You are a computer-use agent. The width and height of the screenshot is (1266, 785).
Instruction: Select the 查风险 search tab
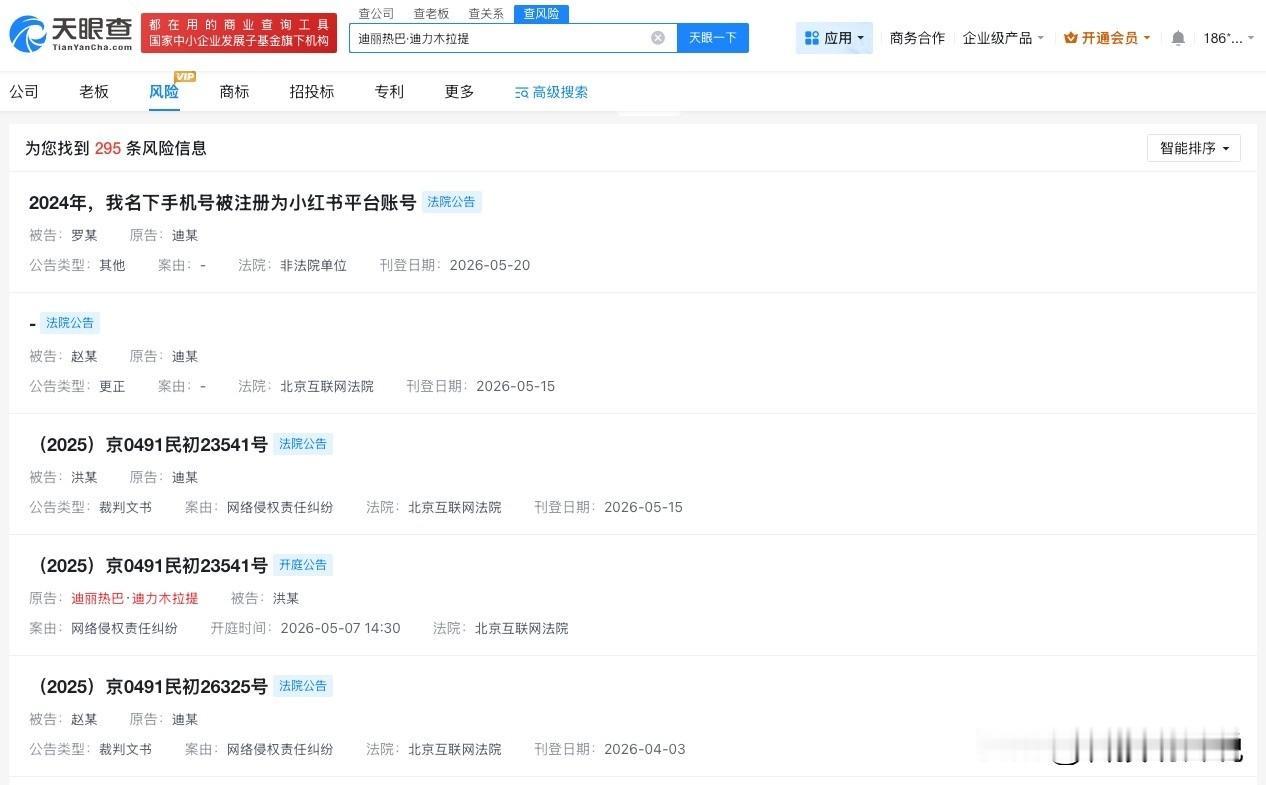coord(542,13)
